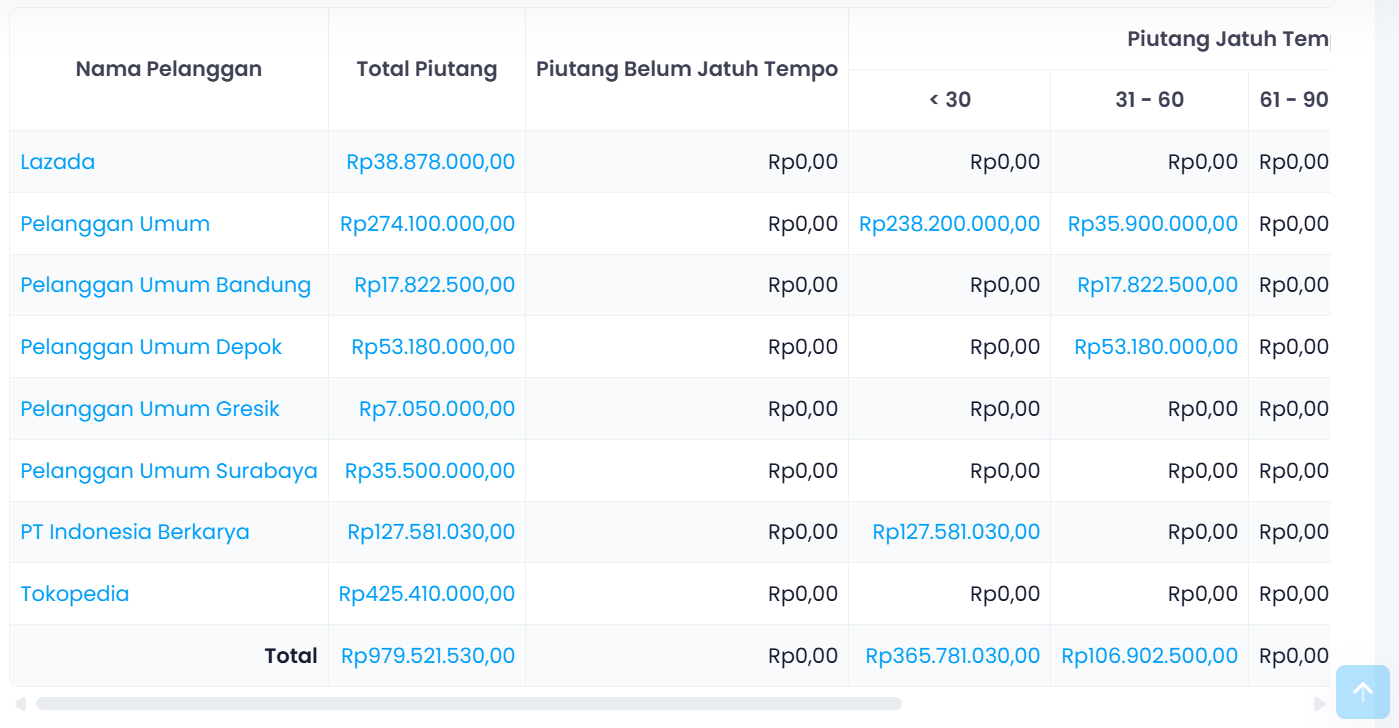Viewport: 1399px width, 728px height.
Task: Click Rp238.200.000,00 in the < 30 column
Action: [949, 223]
